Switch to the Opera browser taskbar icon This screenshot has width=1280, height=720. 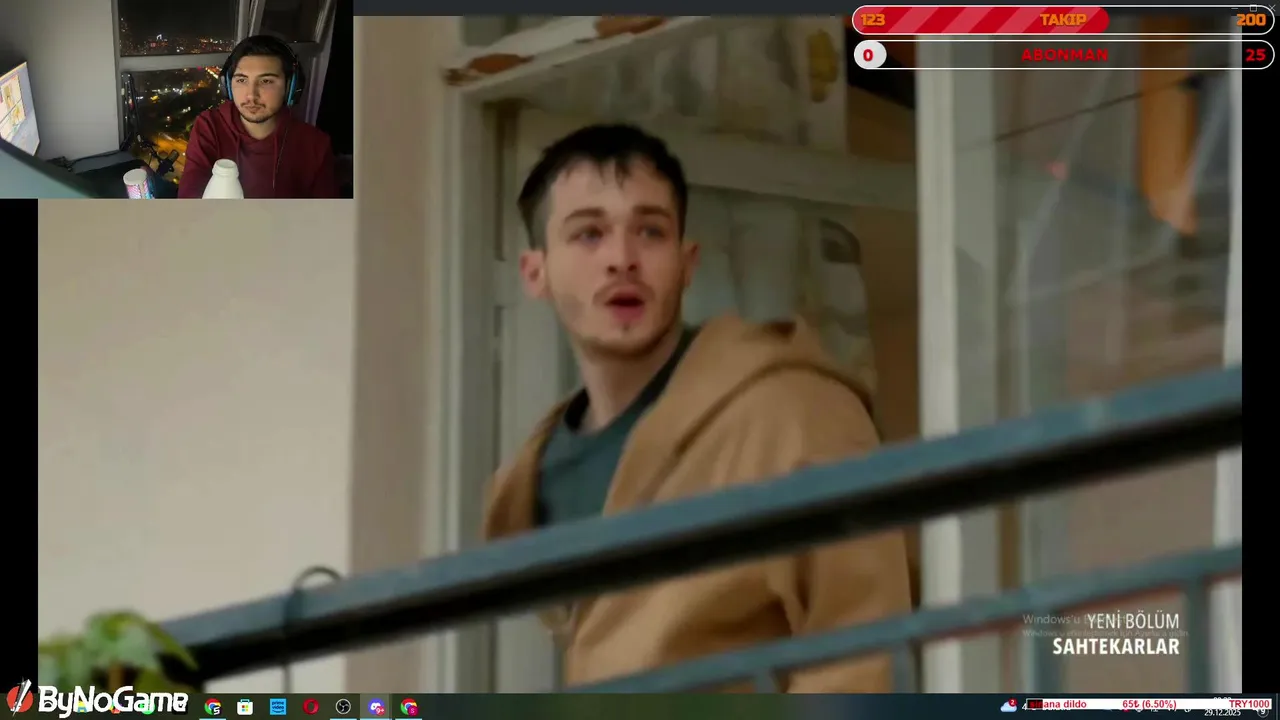pyautogui.click(x=311, y=707)
